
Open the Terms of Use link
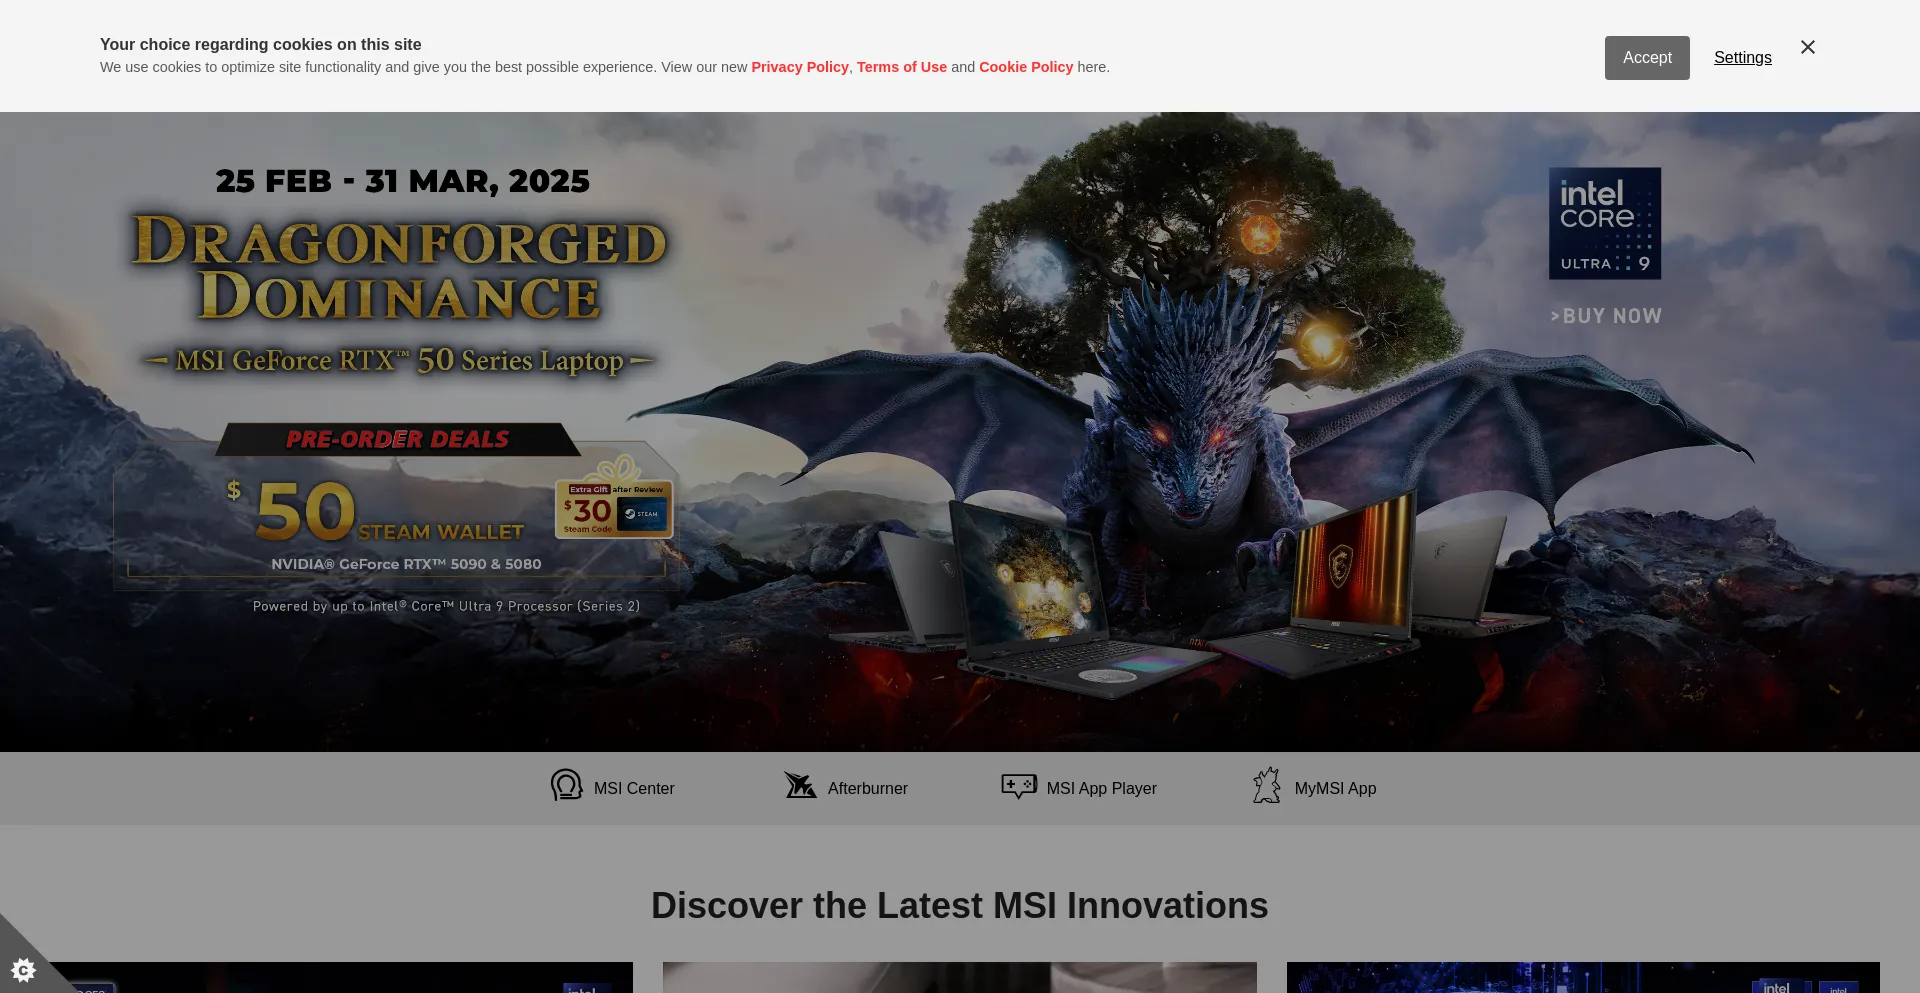(x=902, y=67)
